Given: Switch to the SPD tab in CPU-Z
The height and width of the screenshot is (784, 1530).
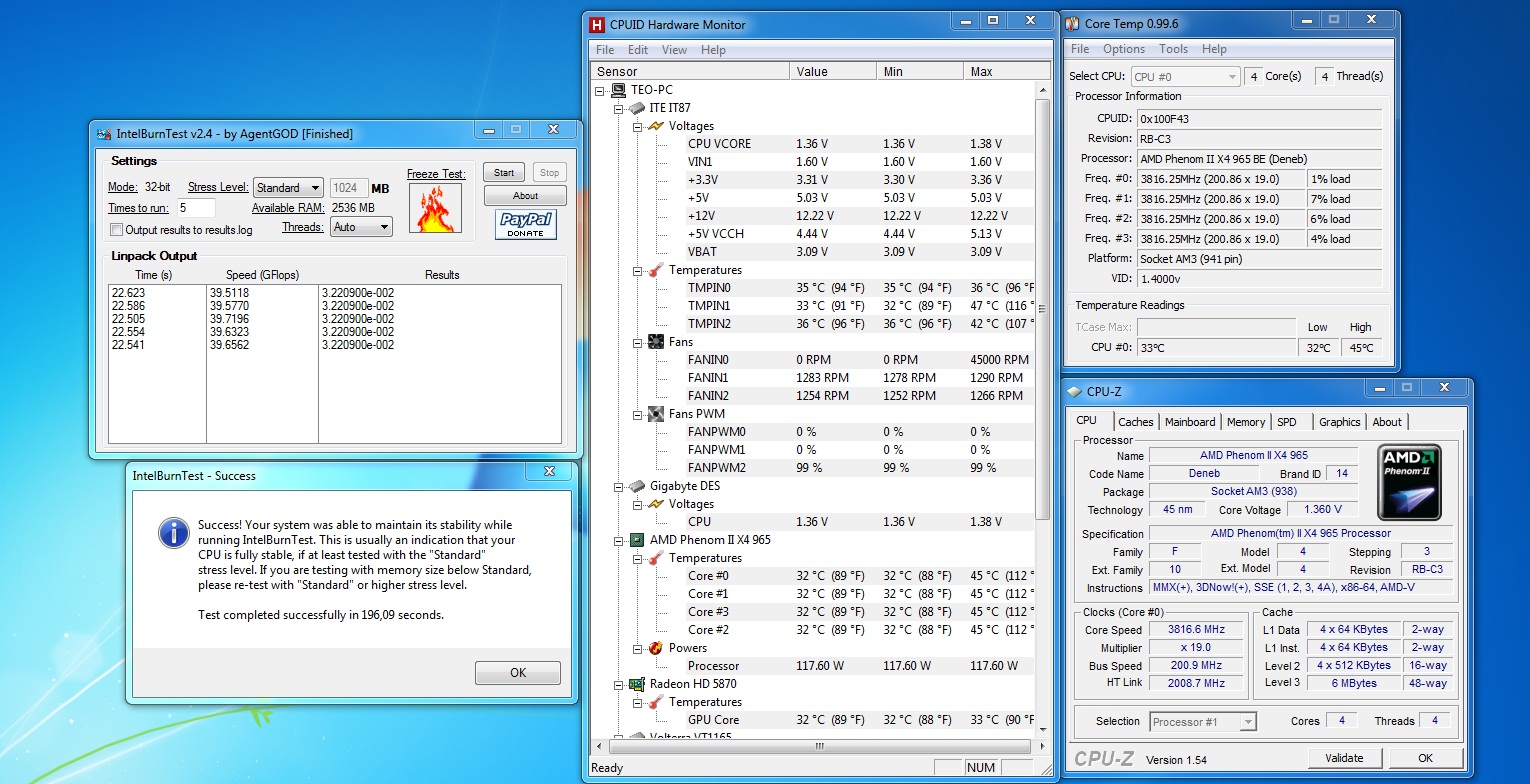Looking at the screenshot, I should [x=1287, y=422].
